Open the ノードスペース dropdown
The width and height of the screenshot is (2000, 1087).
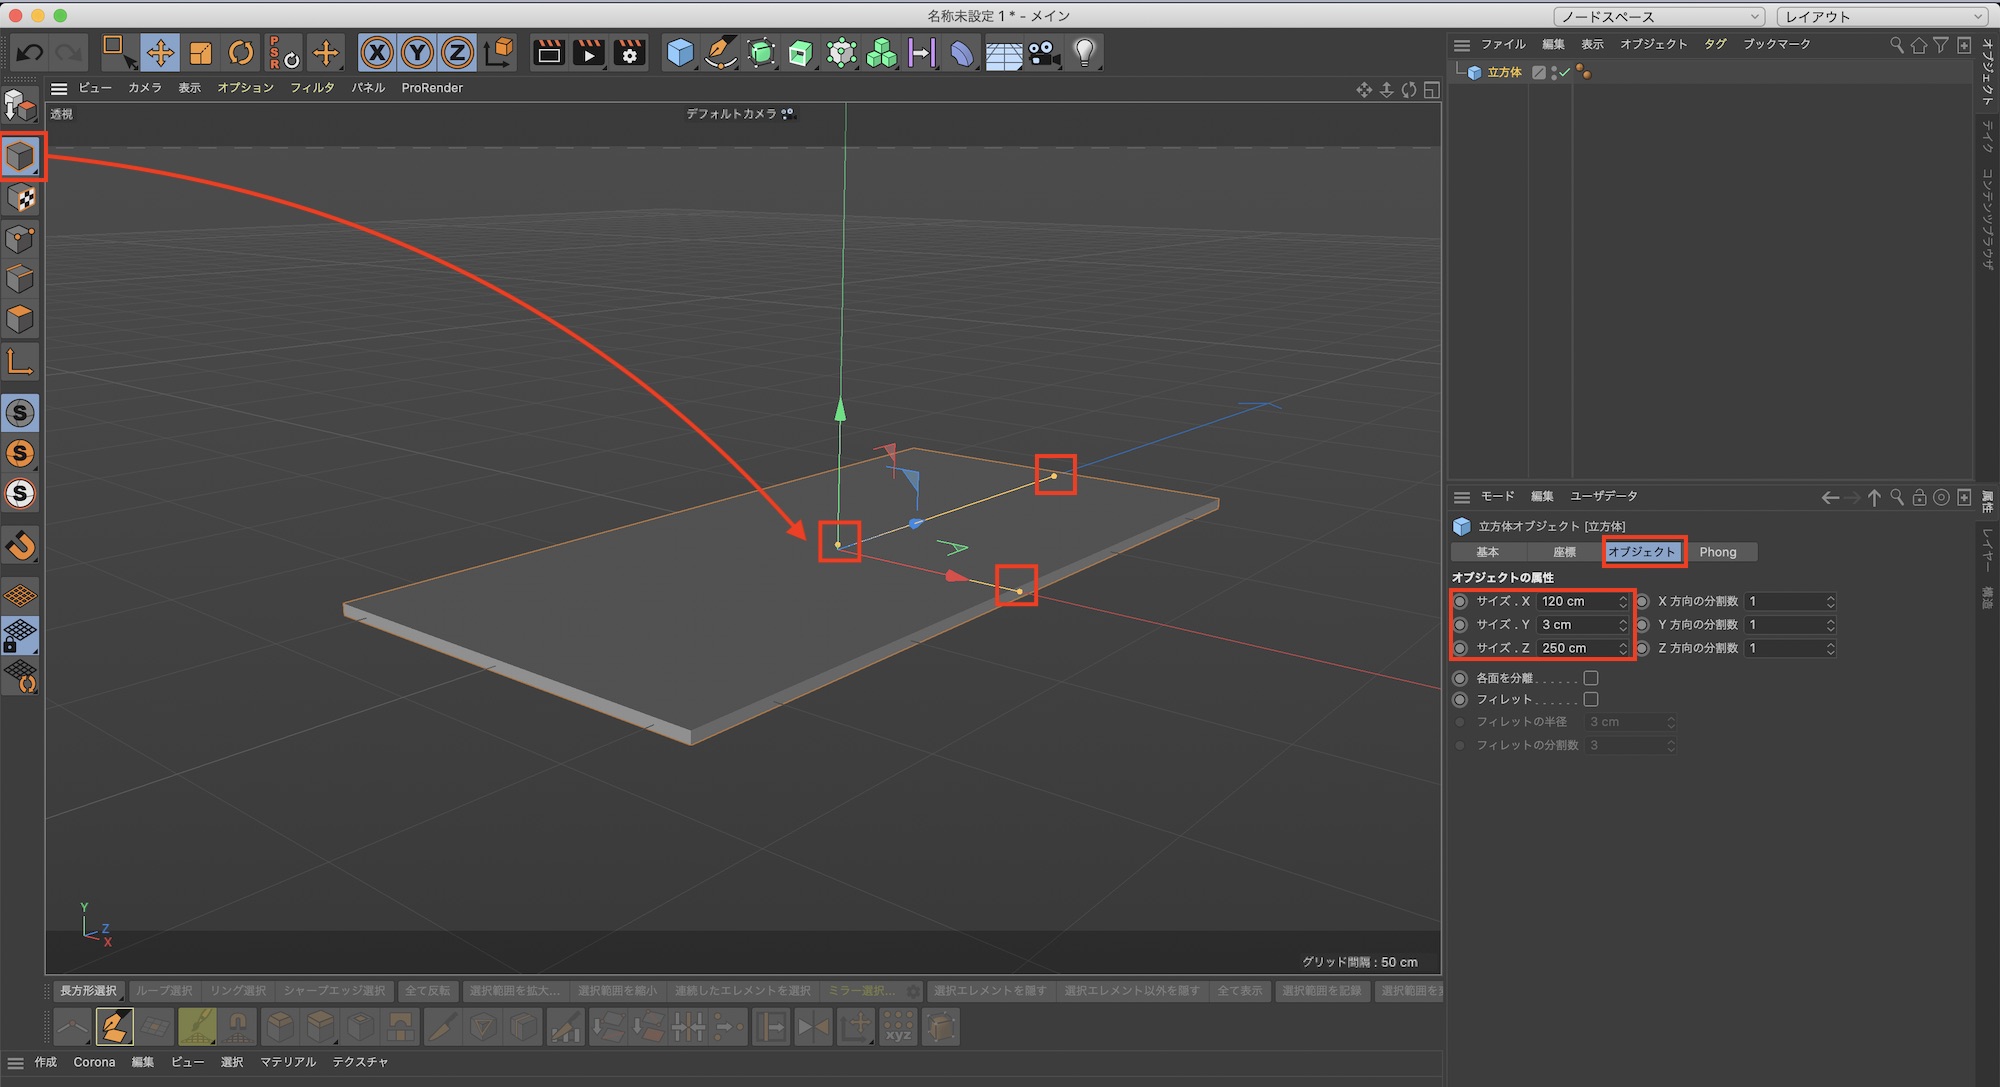pyautogui.click(x=1658, y=16)
